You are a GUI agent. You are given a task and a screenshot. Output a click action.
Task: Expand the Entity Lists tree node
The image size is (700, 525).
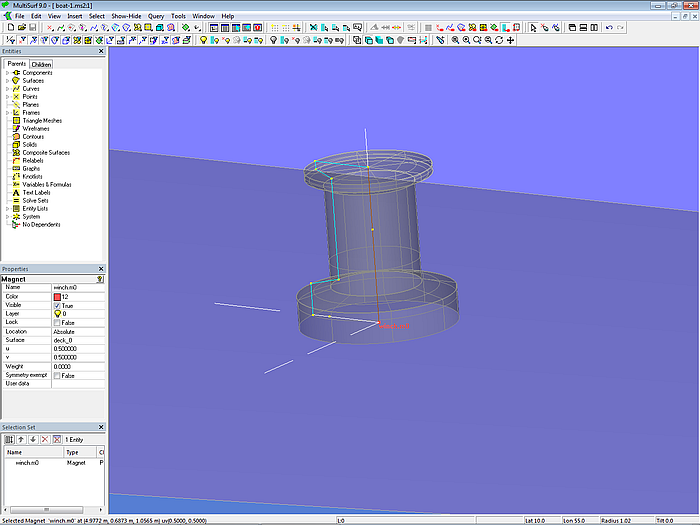pyautogui.click(x=7, y=208)
